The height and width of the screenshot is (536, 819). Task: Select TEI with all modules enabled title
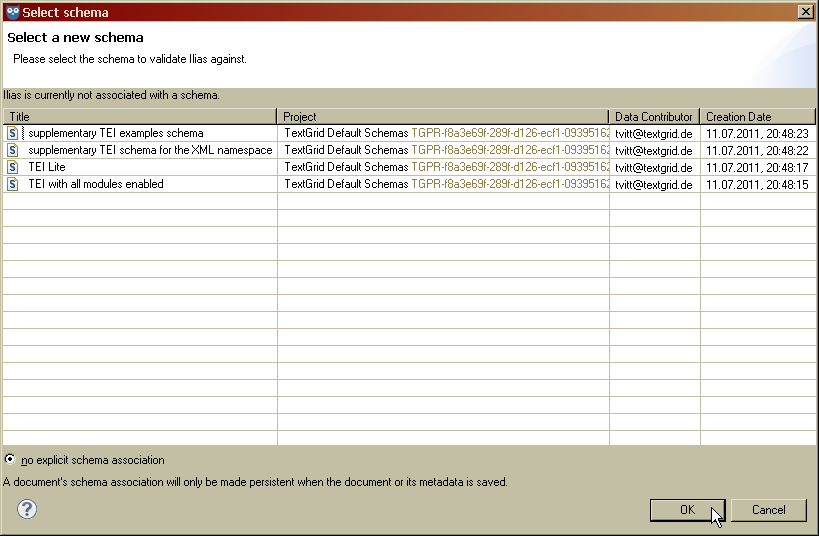pos(96,184)
